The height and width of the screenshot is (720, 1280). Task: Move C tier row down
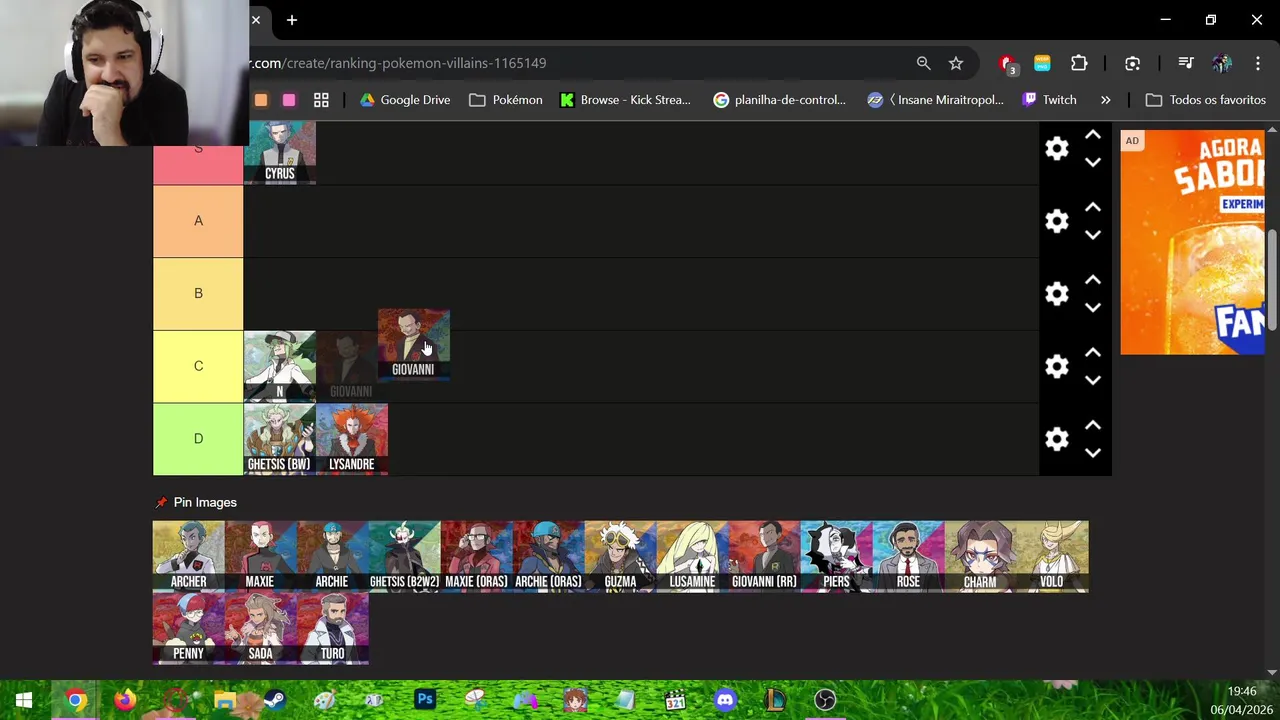click(x=1093, y=380)
